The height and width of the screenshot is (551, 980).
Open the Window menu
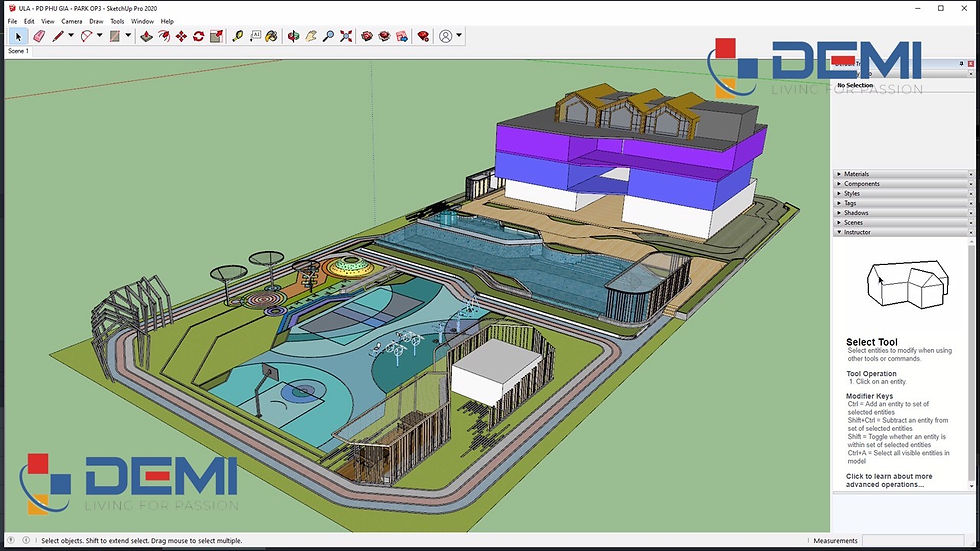[142, 21]
